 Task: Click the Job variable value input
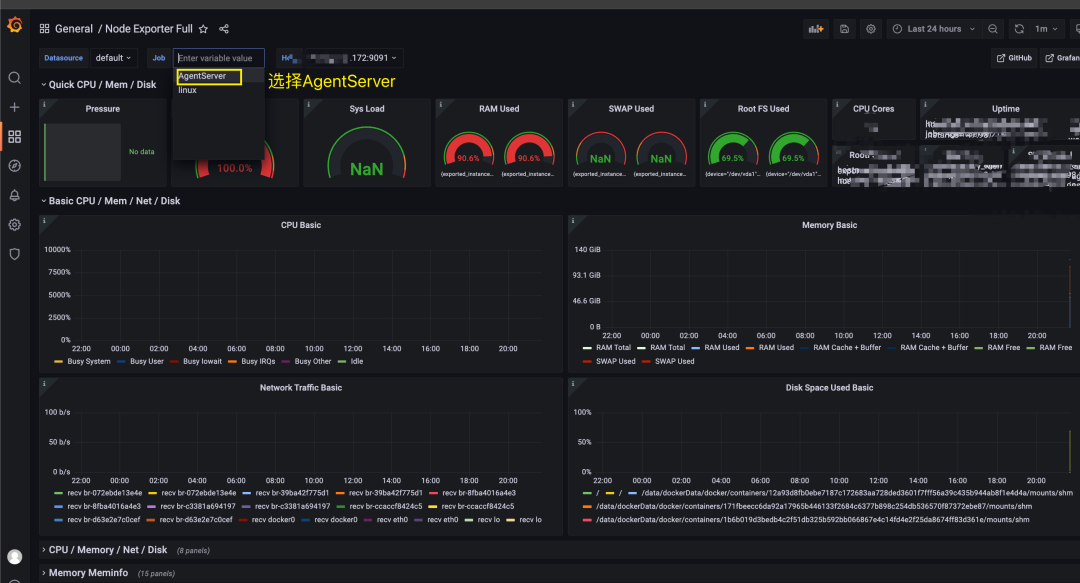[x=218, y=58]
